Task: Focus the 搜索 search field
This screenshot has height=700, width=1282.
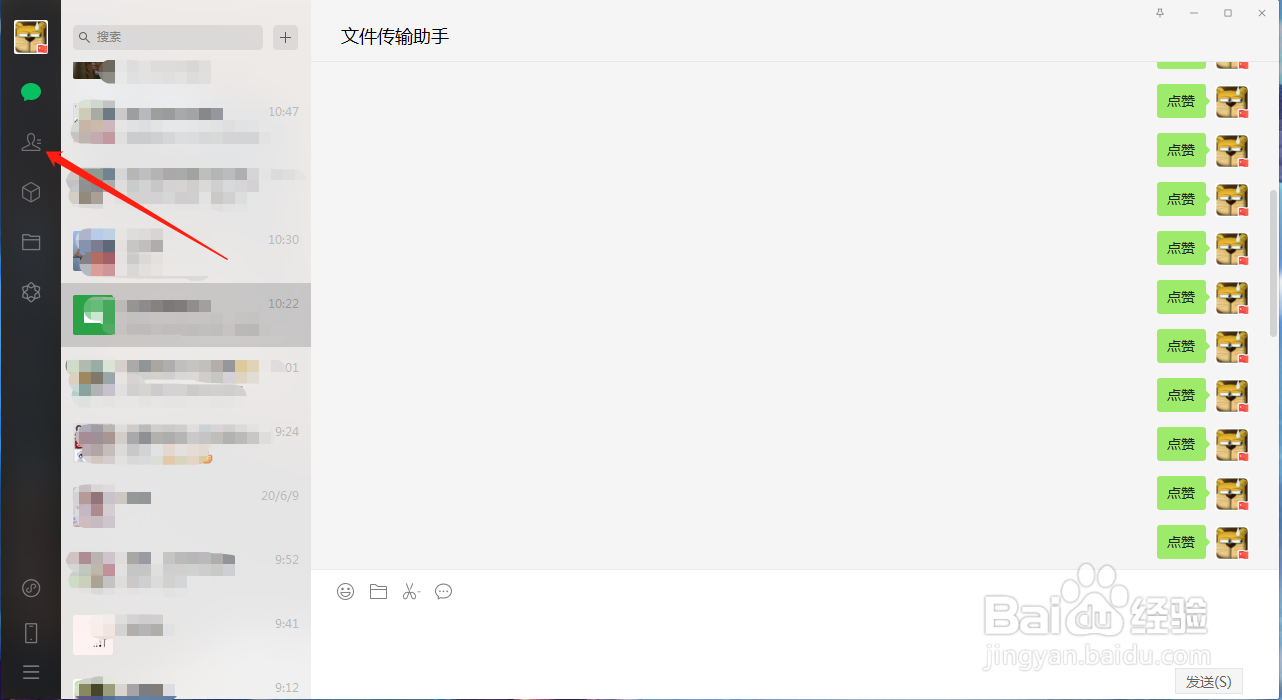Action: pos(168,37)
